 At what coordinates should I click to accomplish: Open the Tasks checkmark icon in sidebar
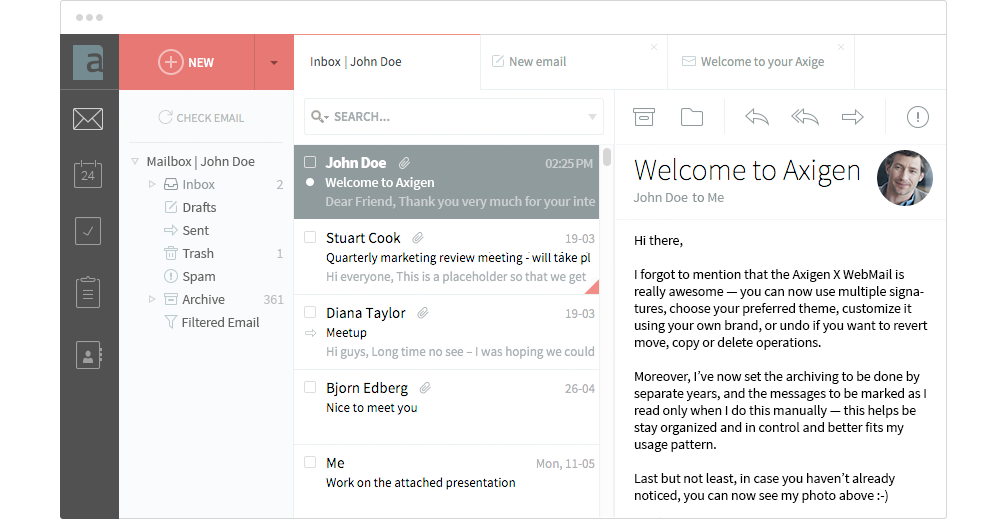(88, 231)
